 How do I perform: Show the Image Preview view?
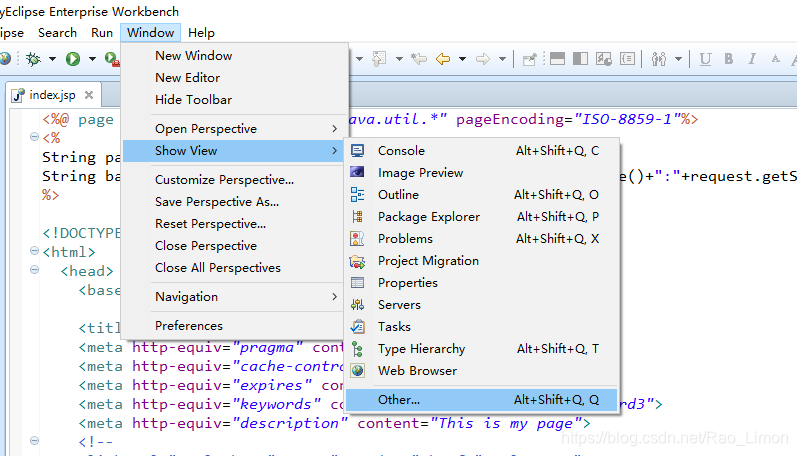tap(481, 172)
